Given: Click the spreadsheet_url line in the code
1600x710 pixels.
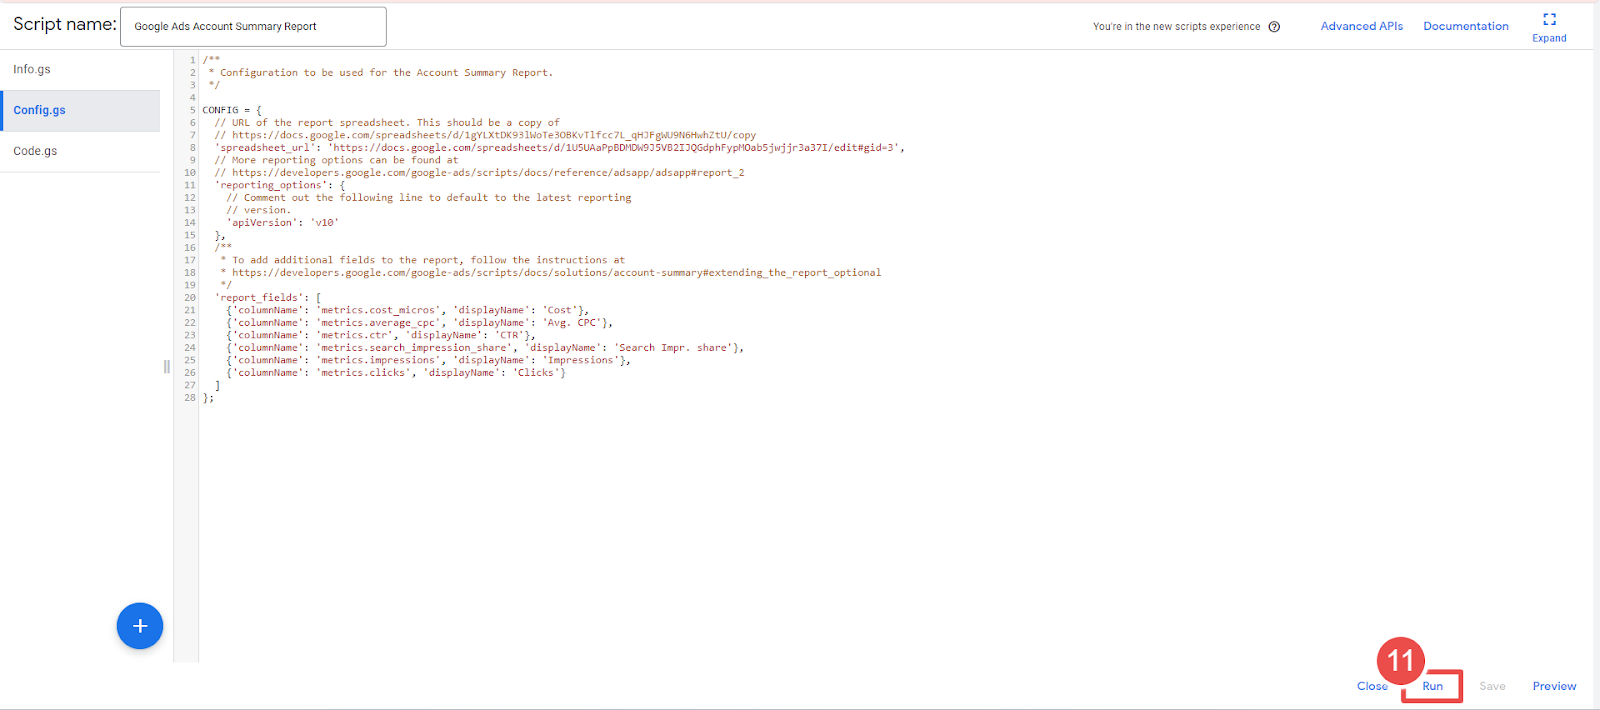Looking at the screenshot, I should pyautogui.click(x=559, y=147).
